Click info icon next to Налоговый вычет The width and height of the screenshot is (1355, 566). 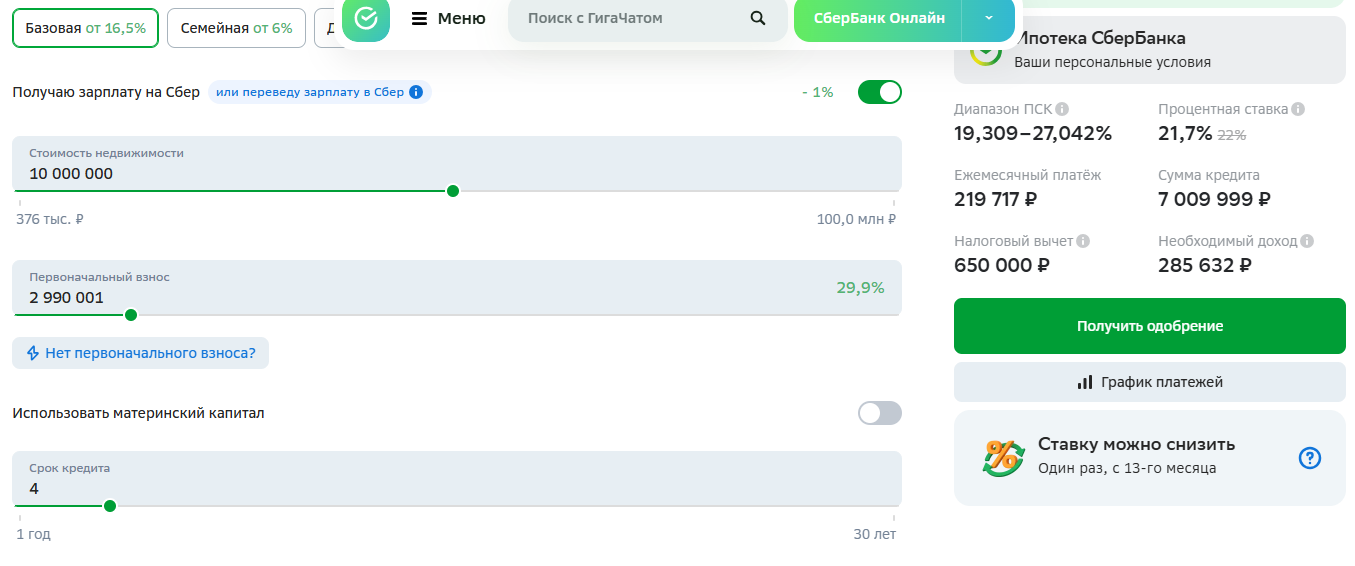point(1083,241)
